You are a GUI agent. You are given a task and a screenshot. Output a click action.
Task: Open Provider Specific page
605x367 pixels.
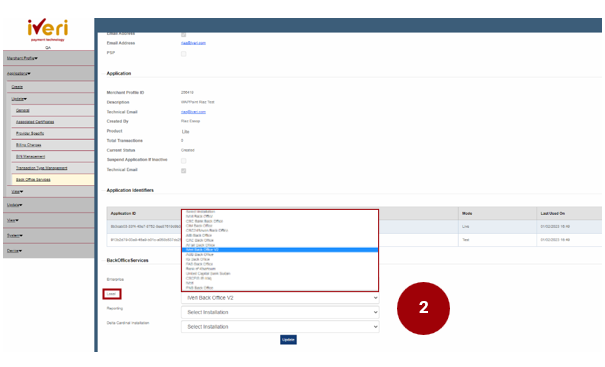30,133
